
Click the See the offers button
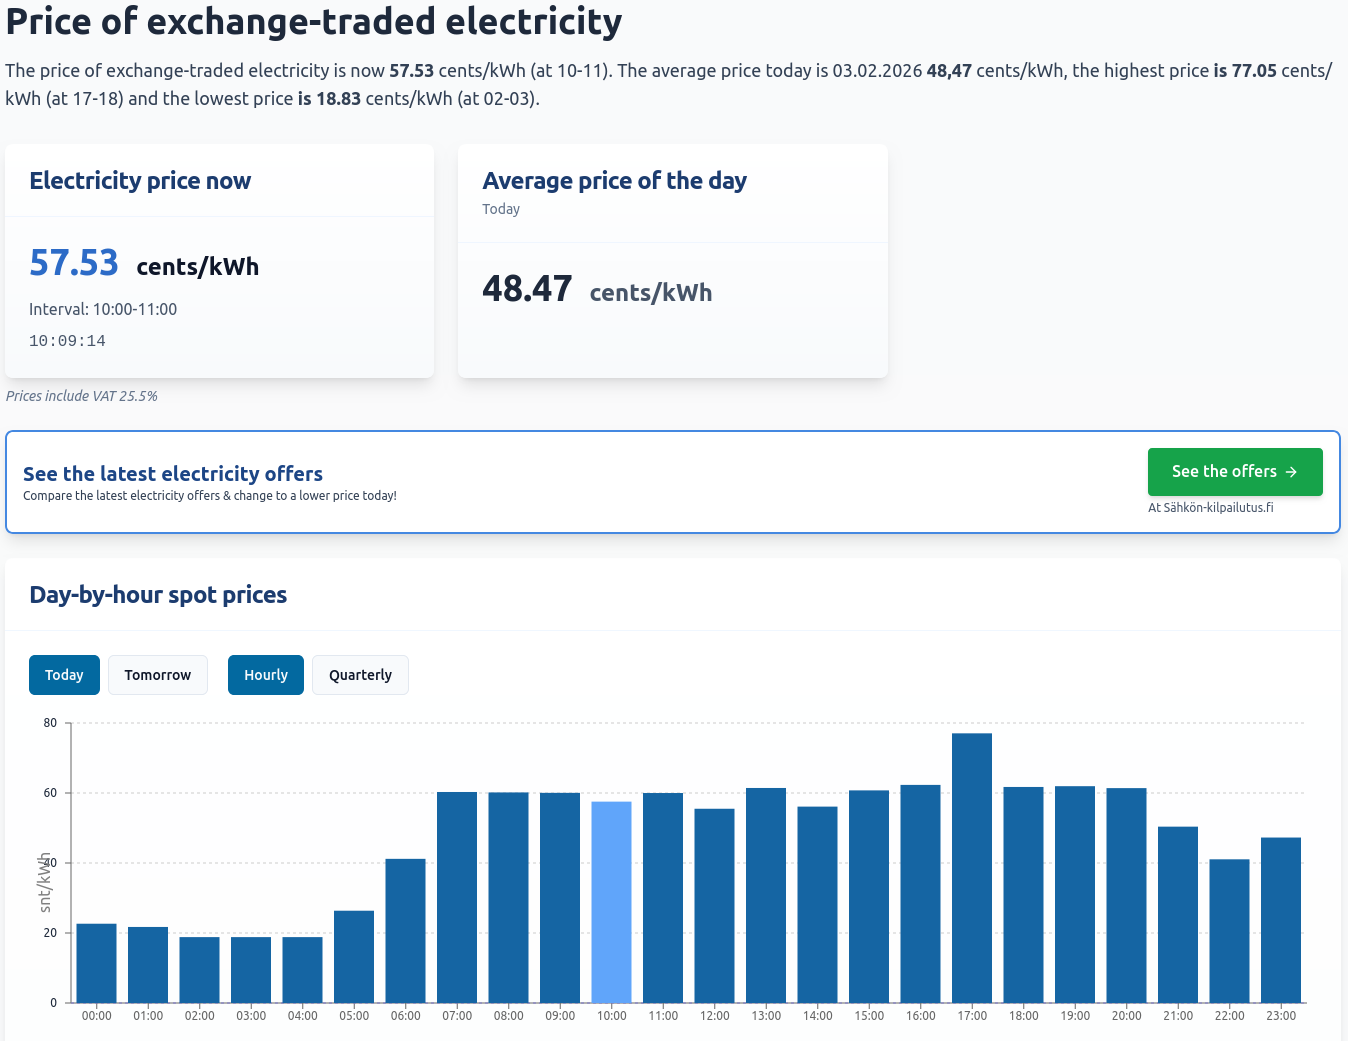click(x=1235, y=472)
